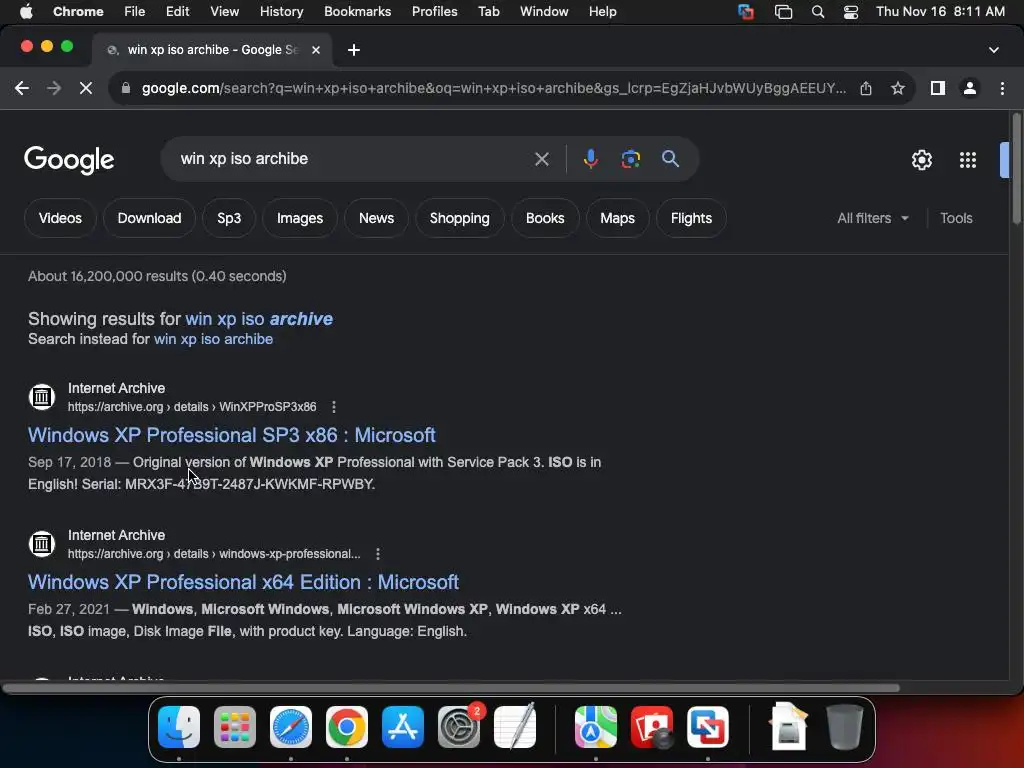Open Google quick settings gear
Screen dimensions: 1024x768
pyautogui.click(x=921, y=160)
